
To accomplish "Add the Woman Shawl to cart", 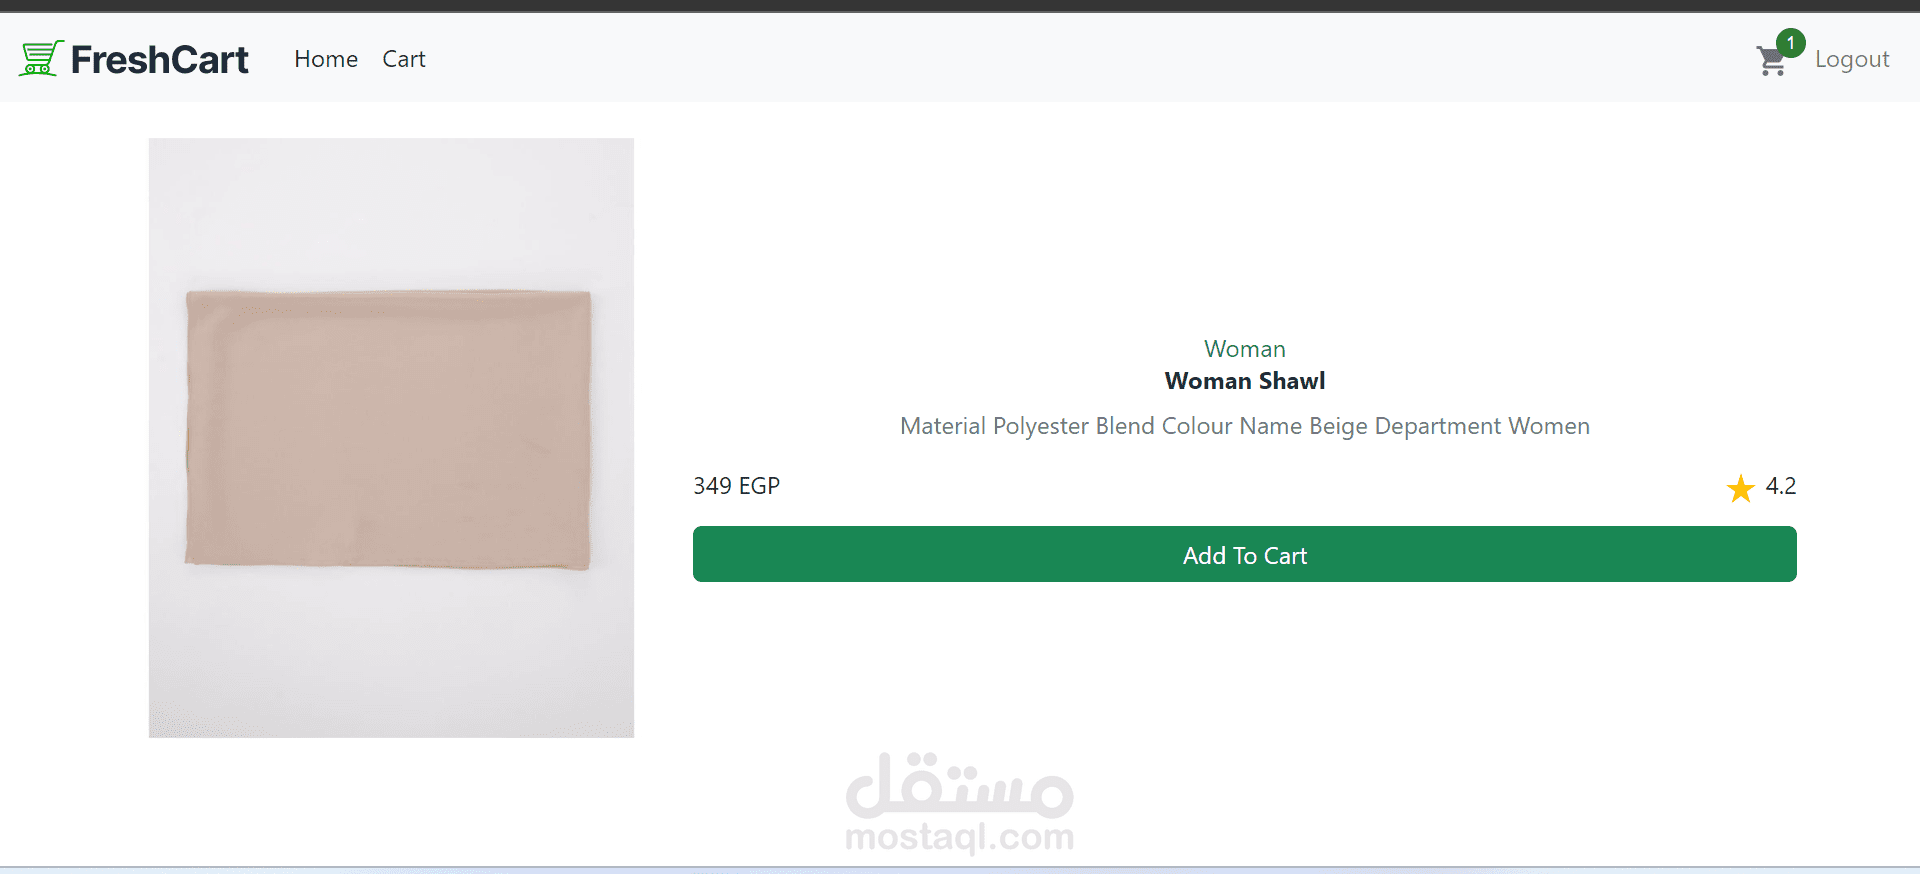I will 1244,554.
